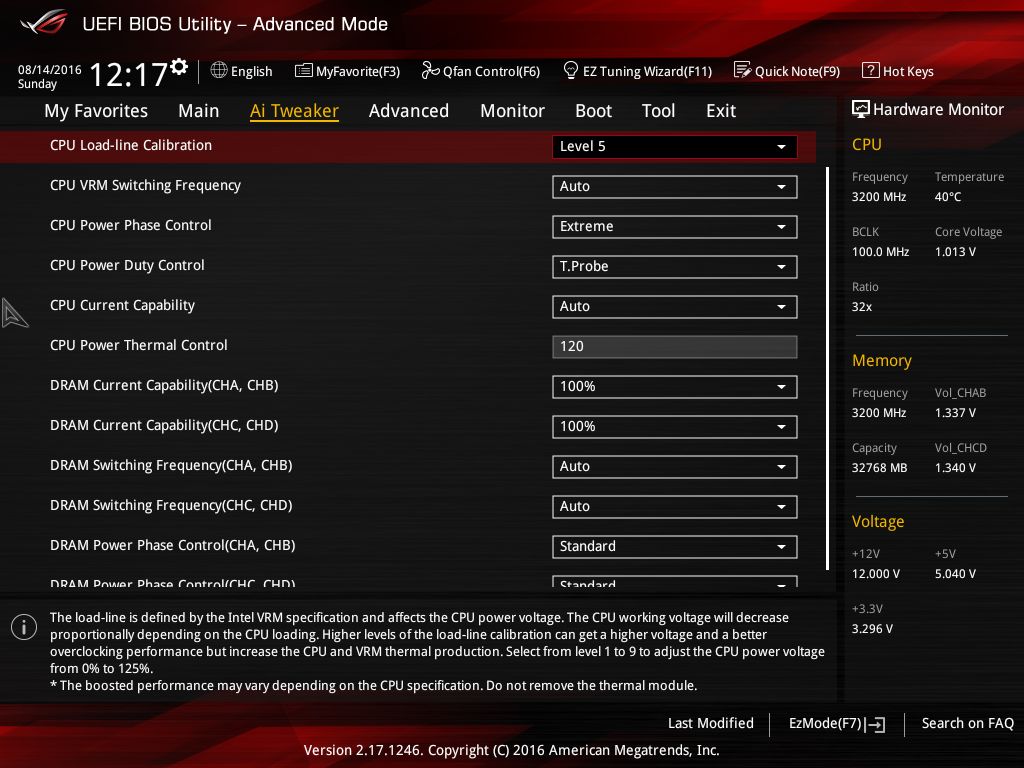1024x768 pixels.
Task: Click the MyFavorite list icon
Action: (303, 71)
